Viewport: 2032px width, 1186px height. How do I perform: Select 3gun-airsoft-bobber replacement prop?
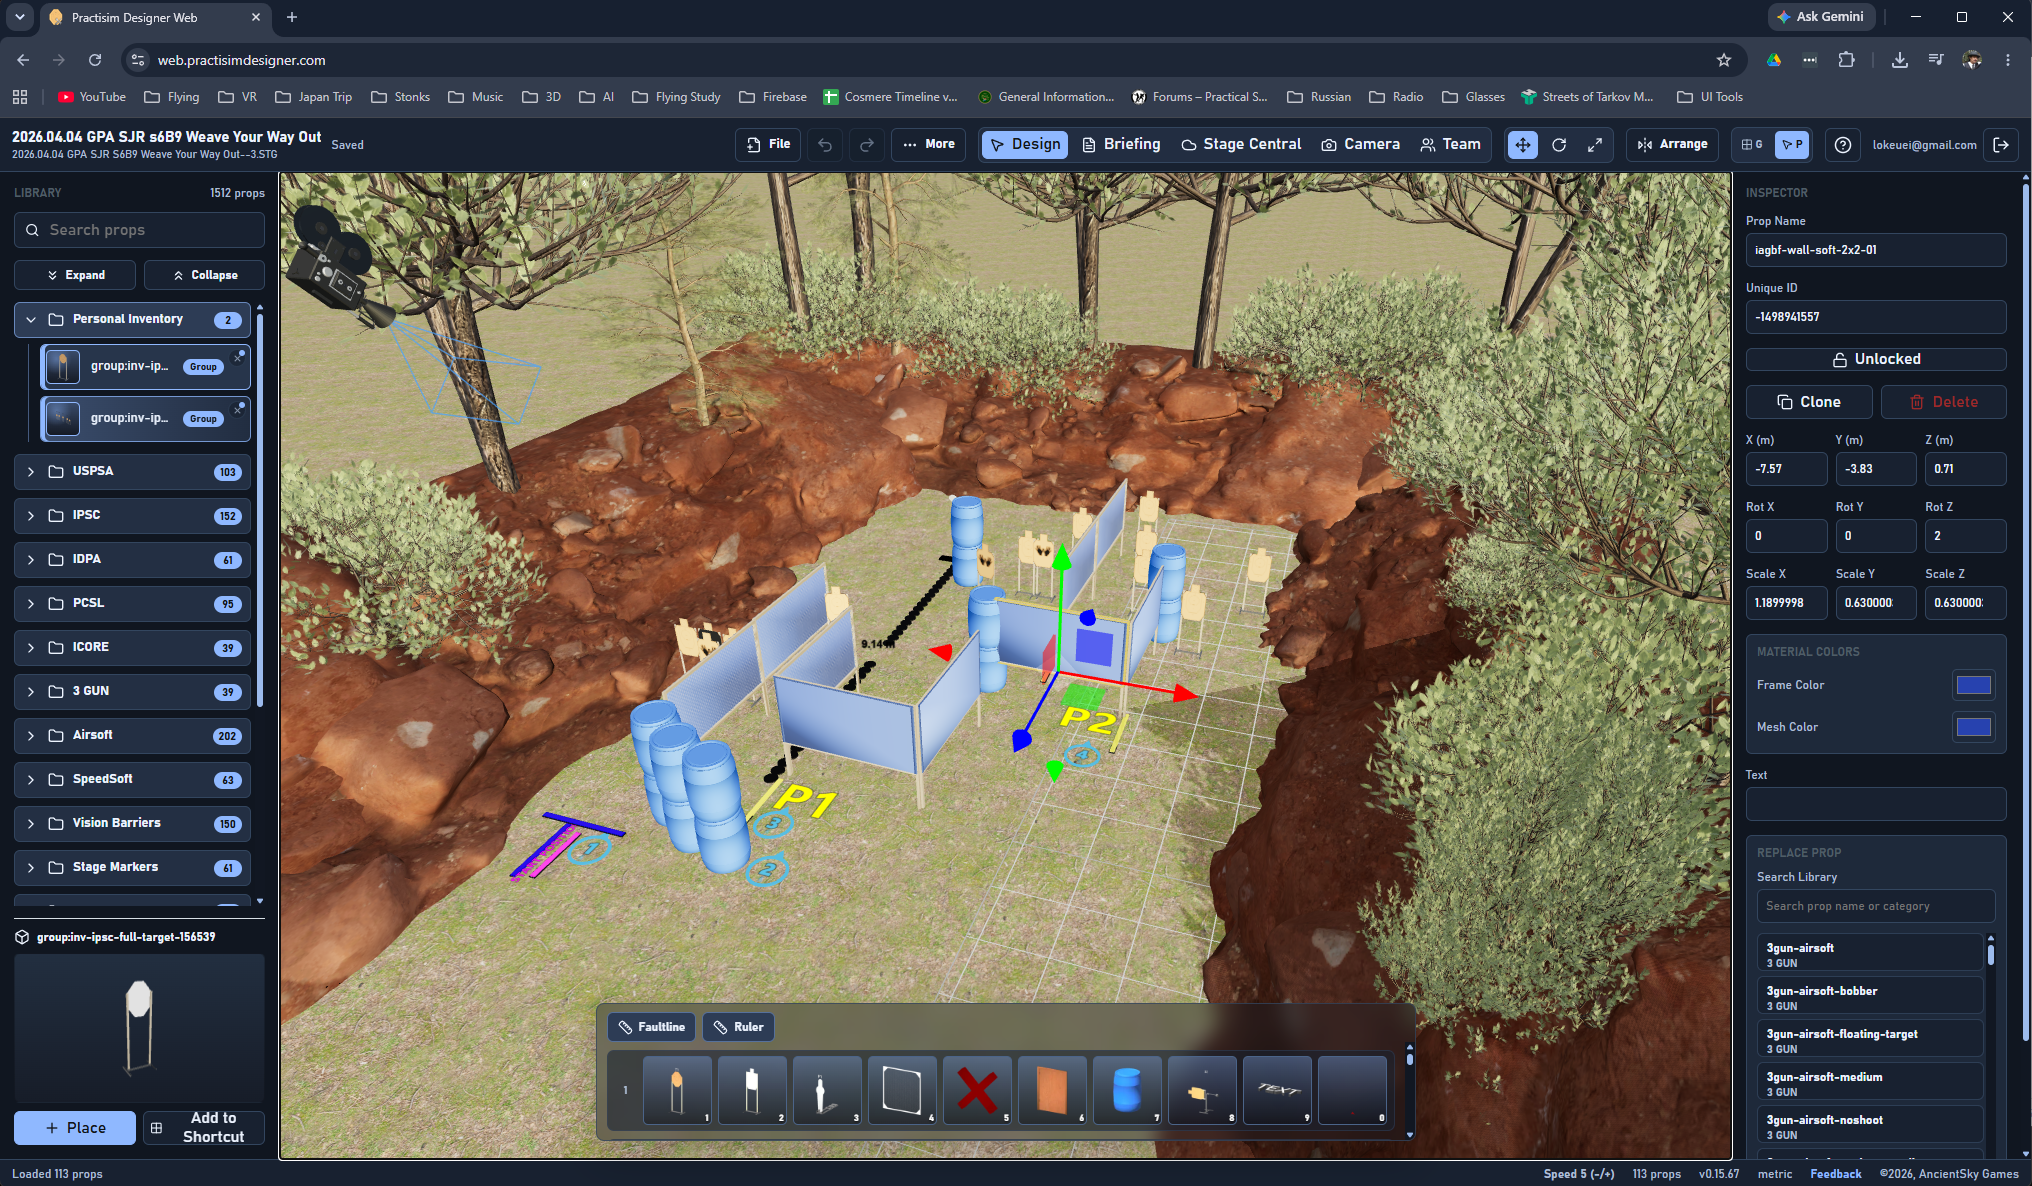point(1870,997)
